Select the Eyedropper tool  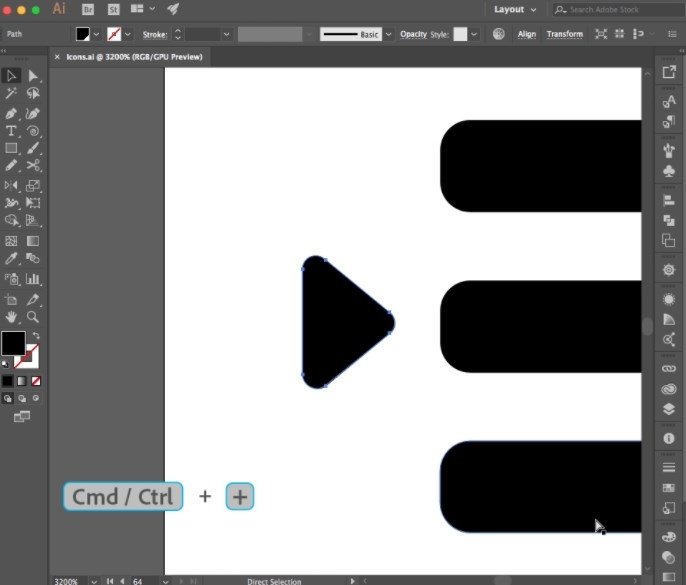[x=11, y=258]
